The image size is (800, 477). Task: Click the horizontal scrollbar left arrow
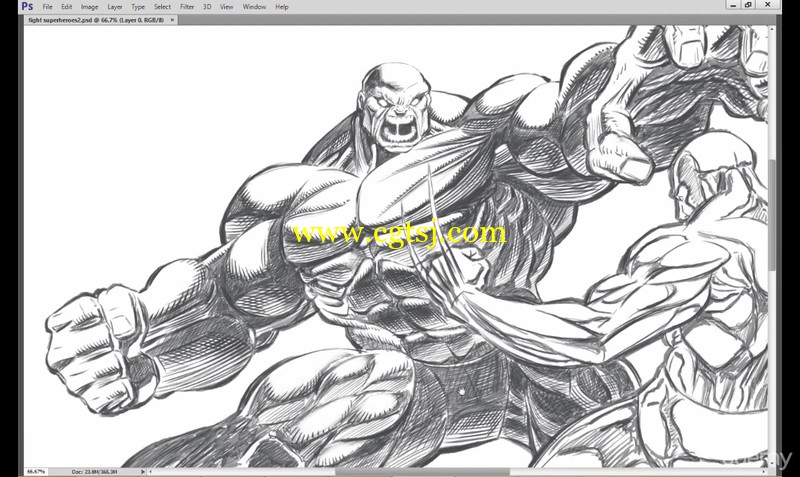click(151, 471)
